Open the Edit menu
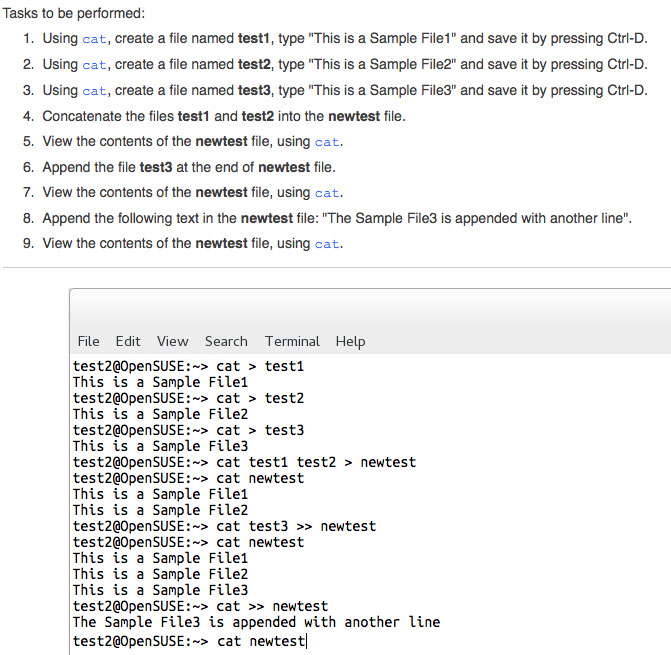Screen dimensions: 671x655 click(x=128, y=341)
